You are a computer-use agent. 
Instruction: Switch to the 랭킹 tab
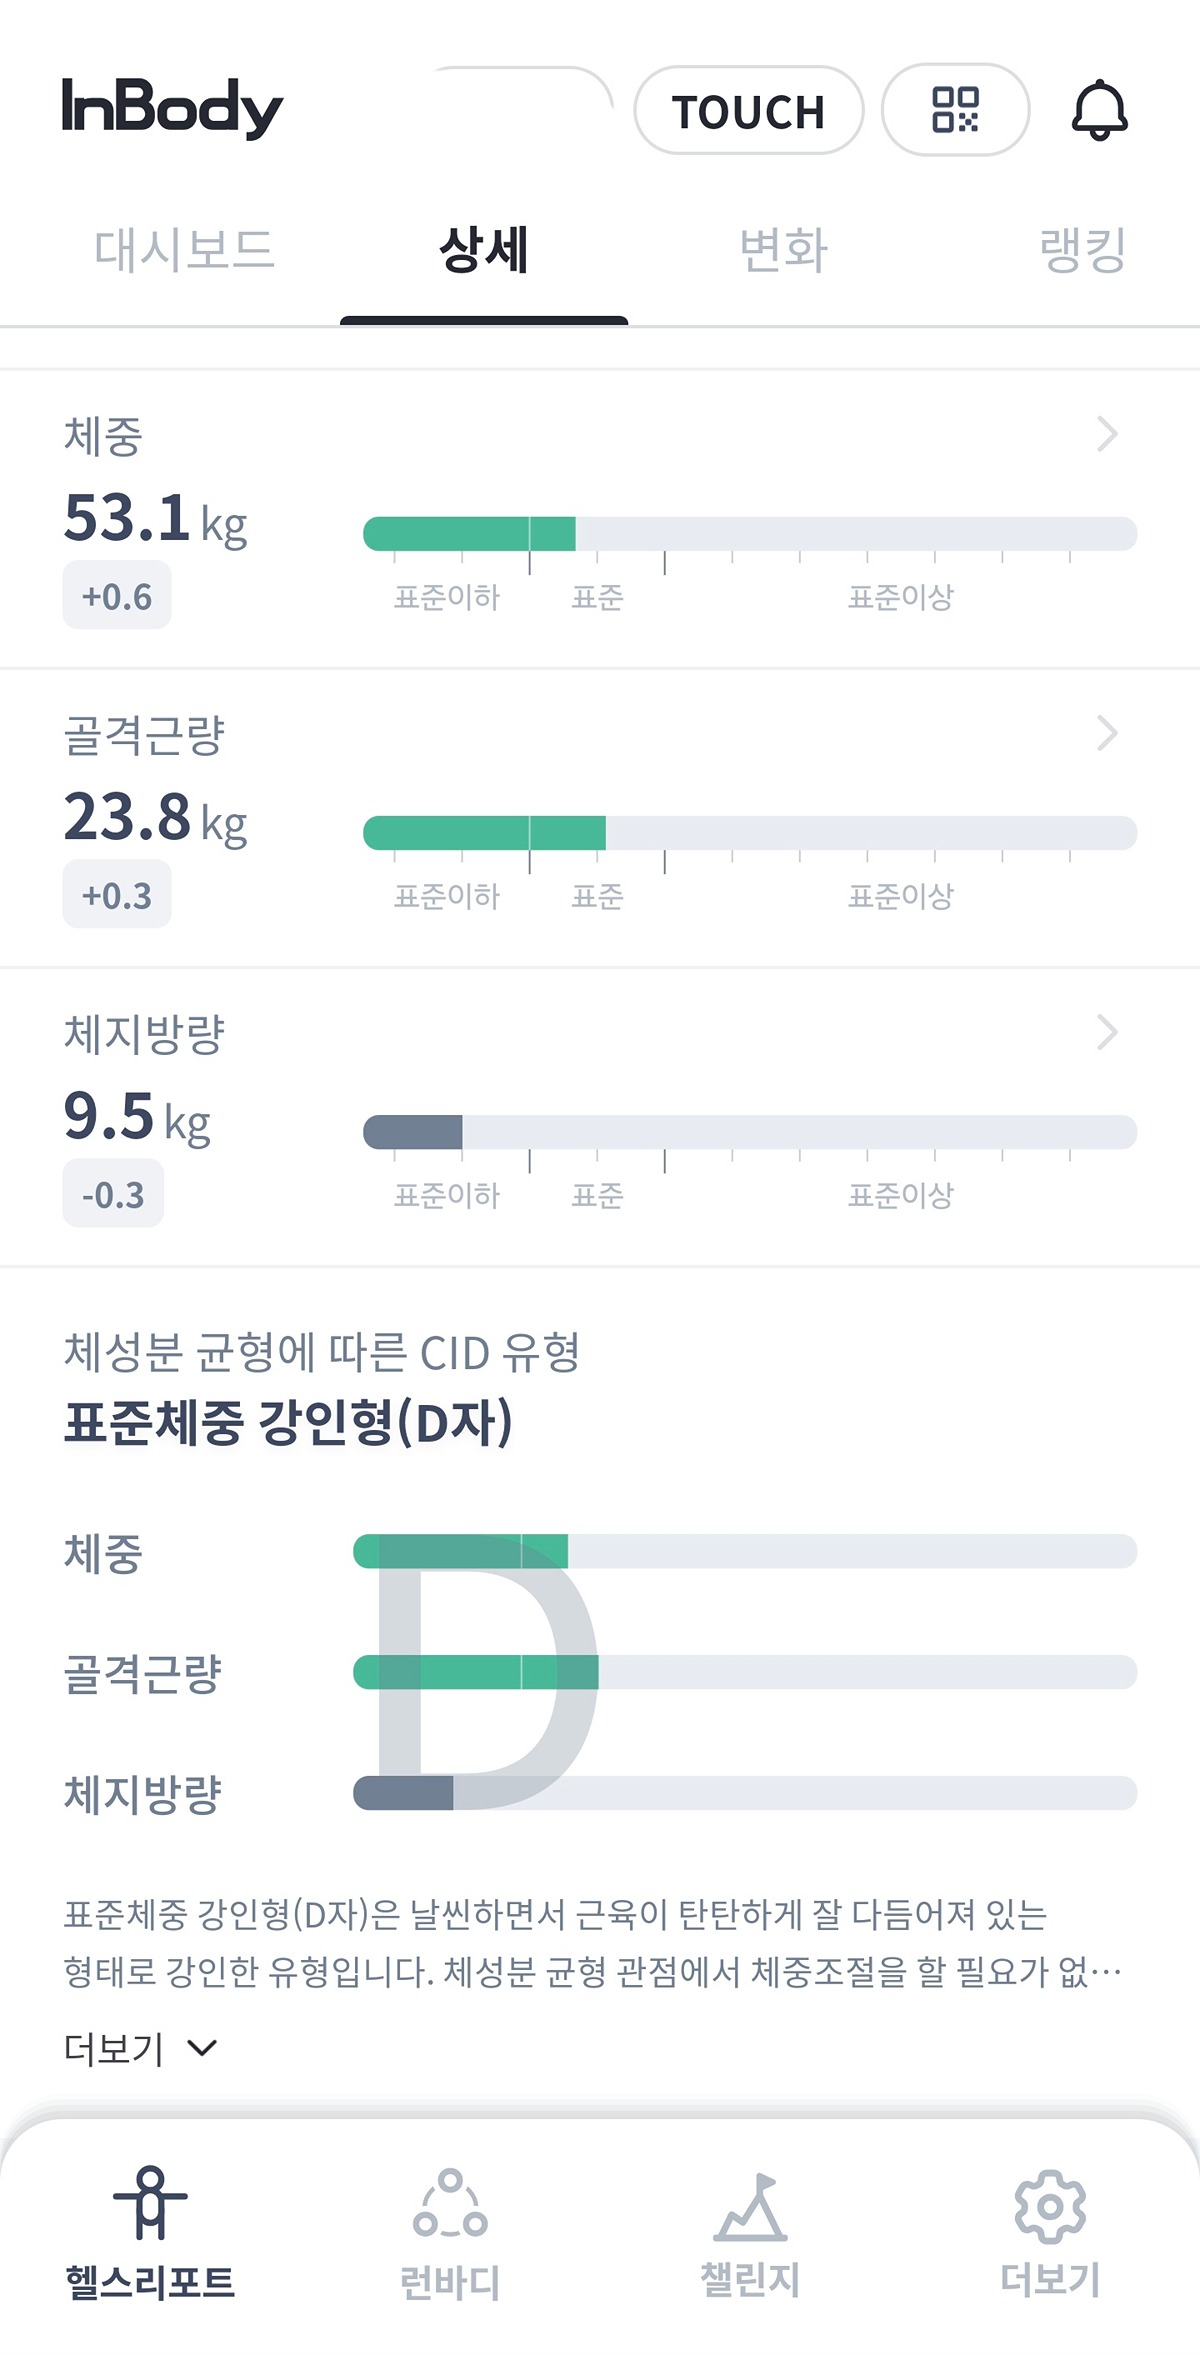click(x=1083, y=250)
